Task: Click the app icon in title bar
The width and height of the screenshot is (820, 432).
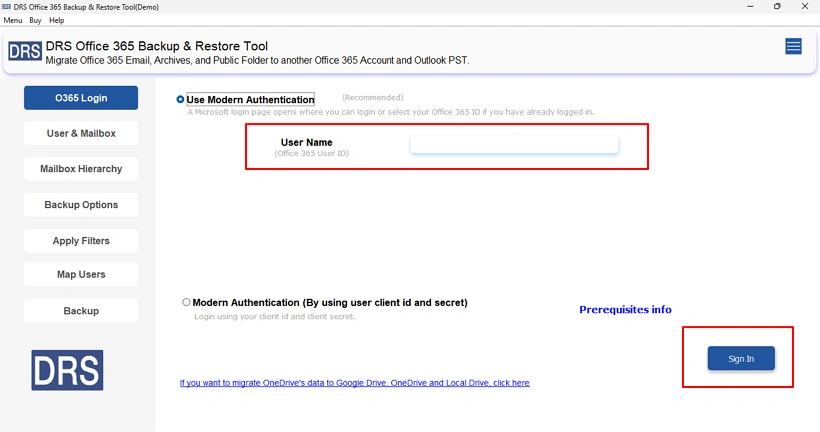Action: click(x=6, y=7)
